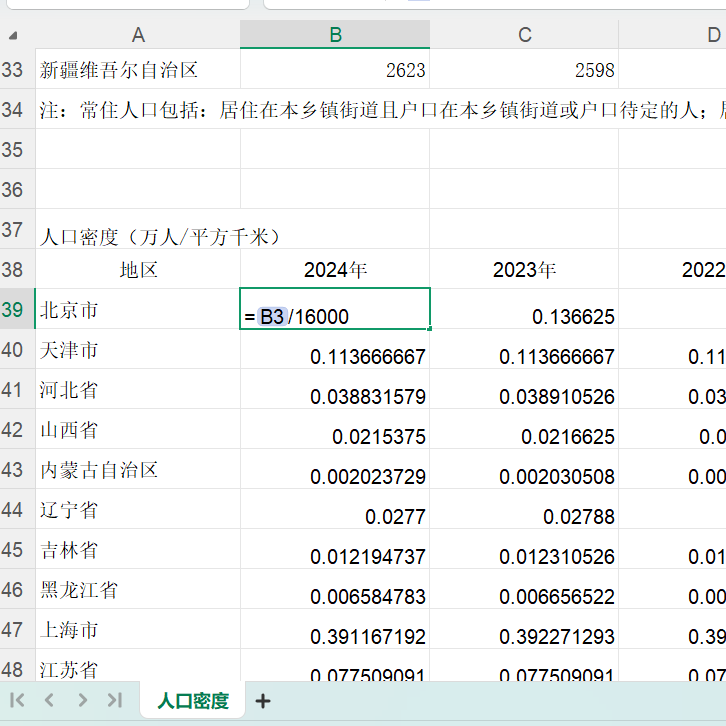Click cell with value 2598
Image resolution: width=726 pixels, height=726 pixels.
(524, 70)
